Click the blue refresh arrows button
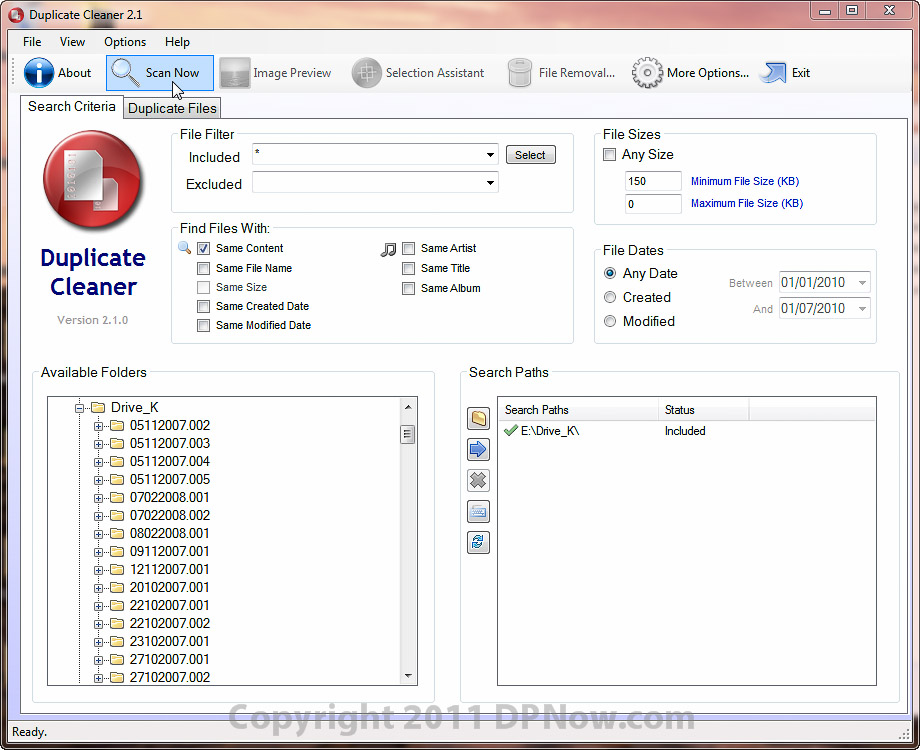The width and height of the screenshot is (920, 750). (x=479, y=543)
